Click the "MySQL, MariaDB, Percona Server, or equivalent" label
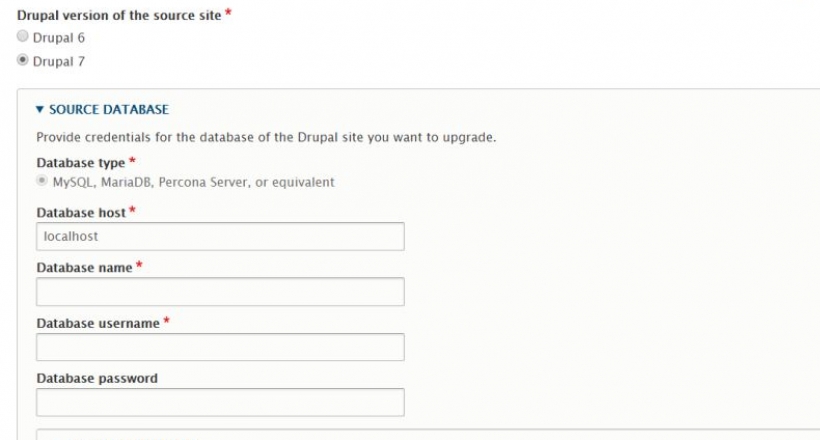The height and width of the screenshot is (440, 820). tap(193, 182)
